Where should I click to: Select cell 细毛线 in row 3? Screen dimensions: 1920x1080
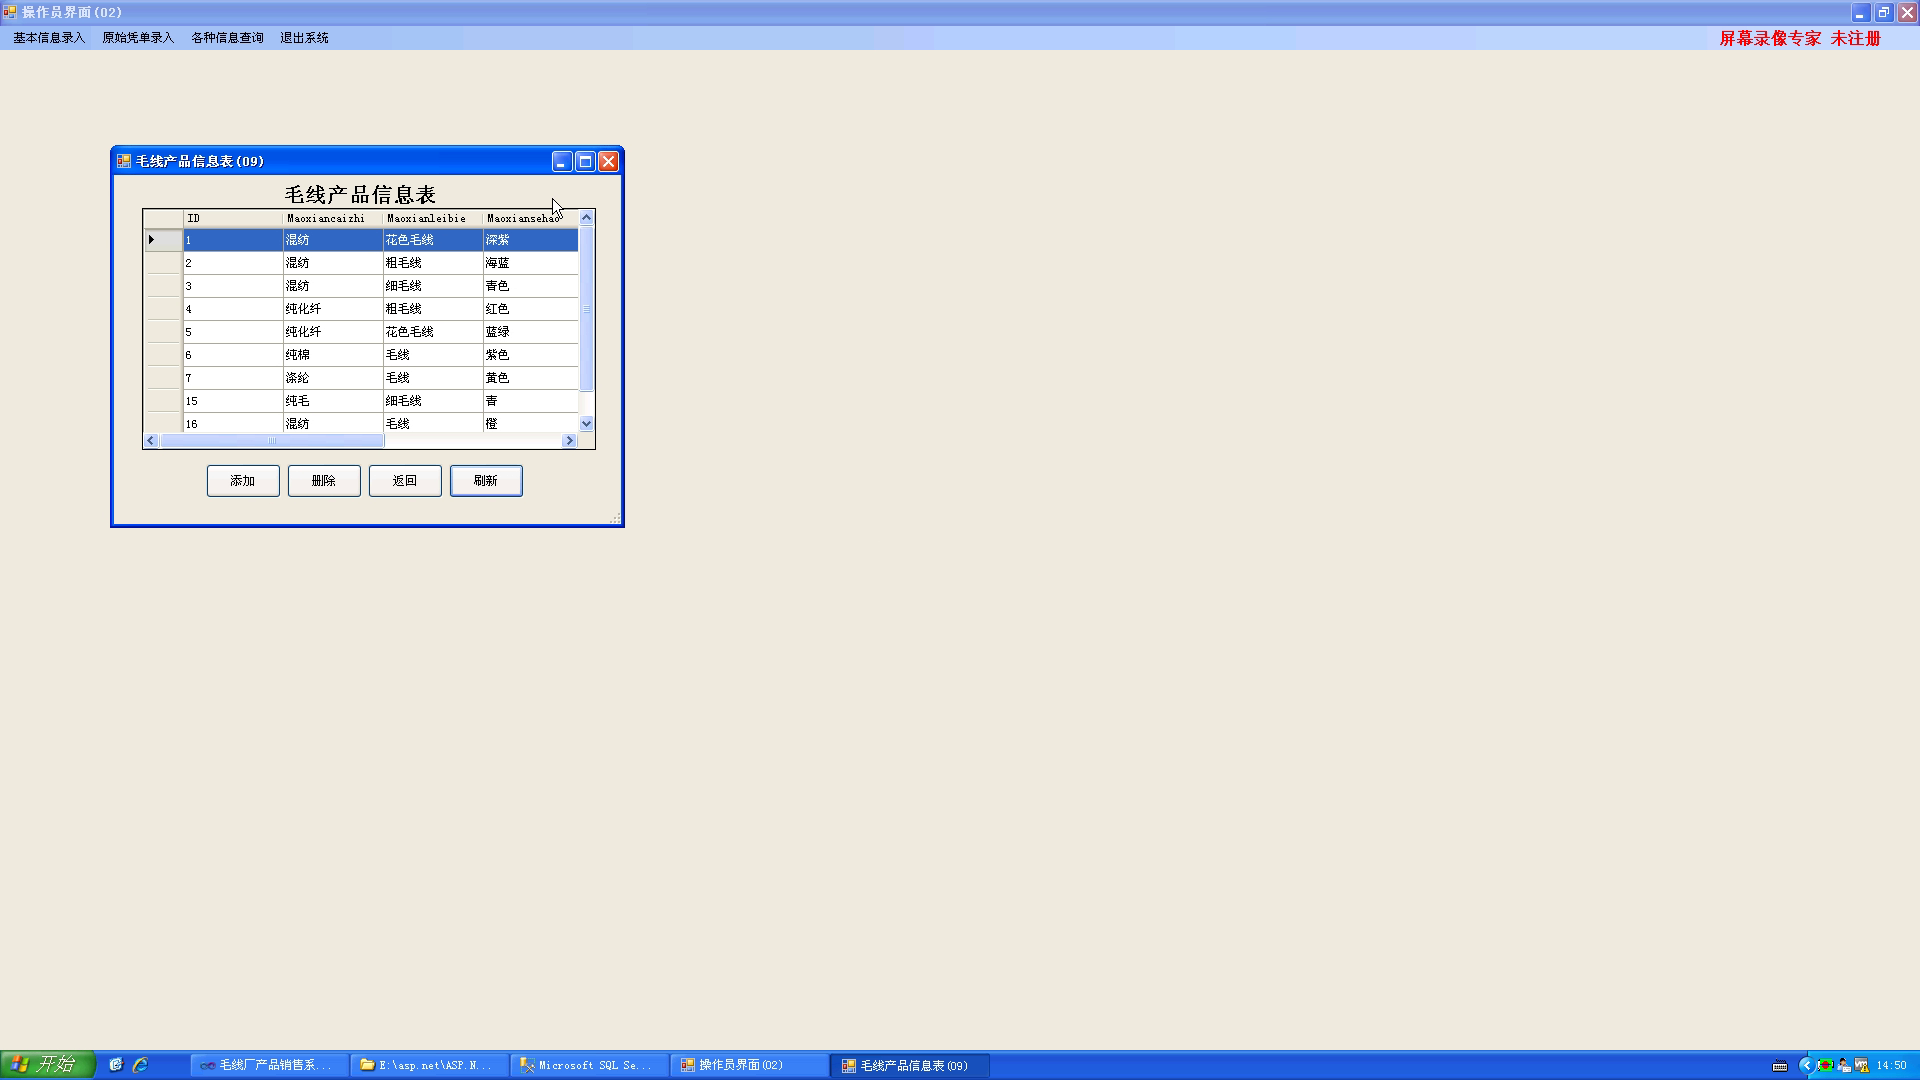pos(433,286)
